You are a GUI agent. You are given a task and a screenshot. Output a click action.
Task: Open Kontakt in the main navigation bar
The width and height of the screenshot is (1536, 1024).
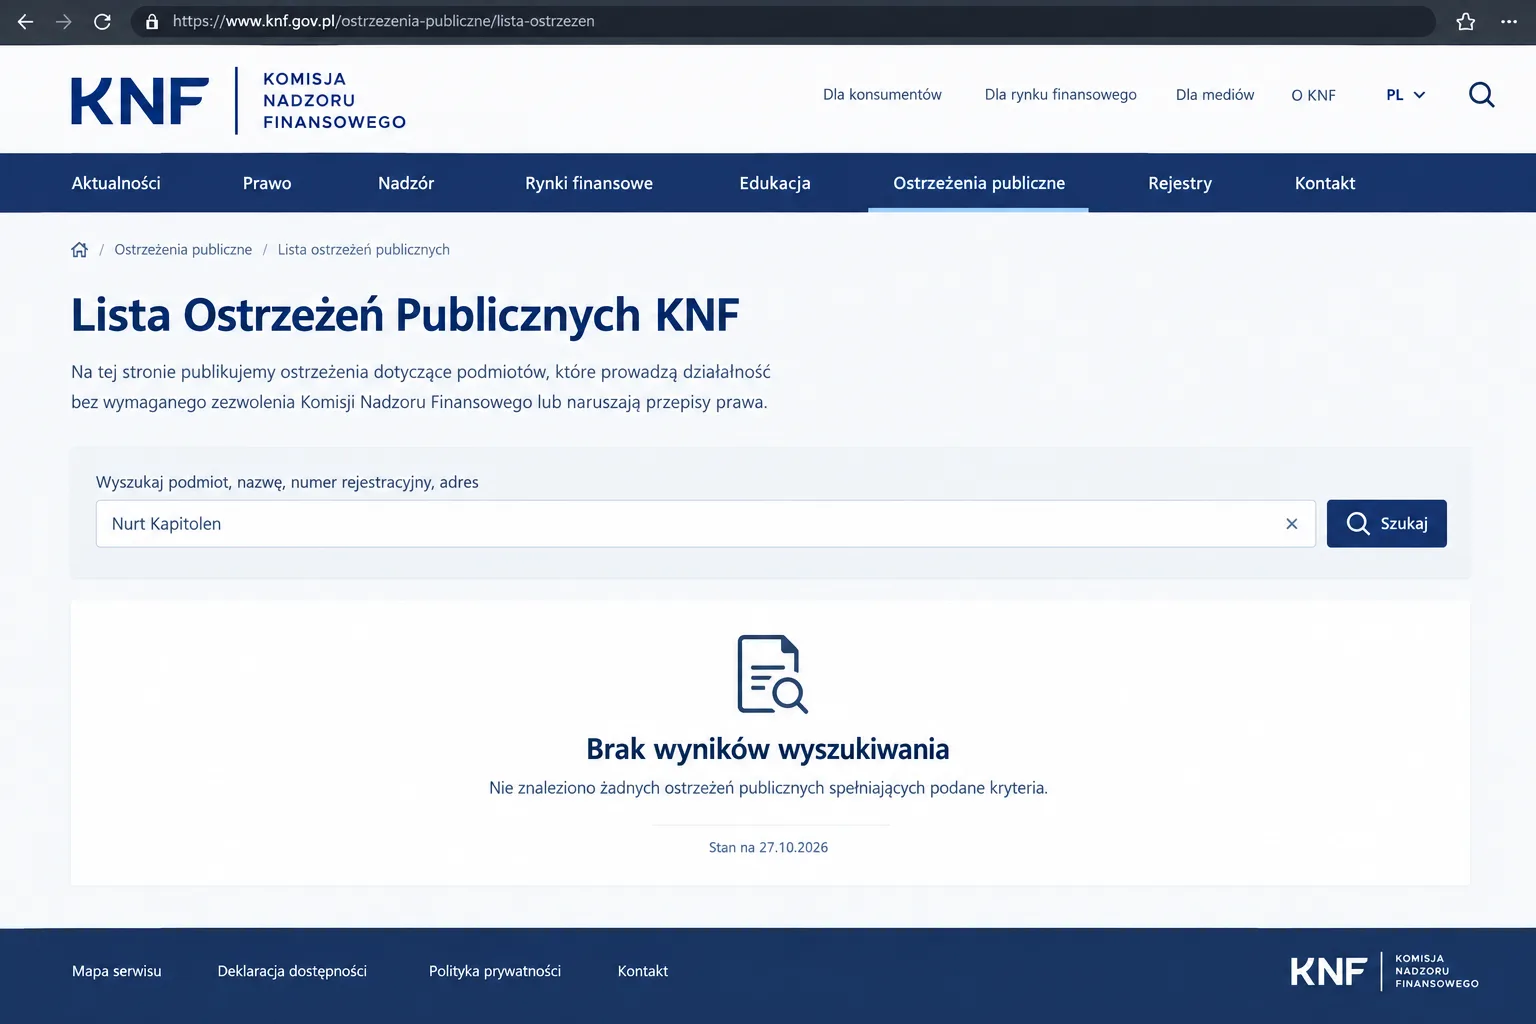tap(1325, 183)
